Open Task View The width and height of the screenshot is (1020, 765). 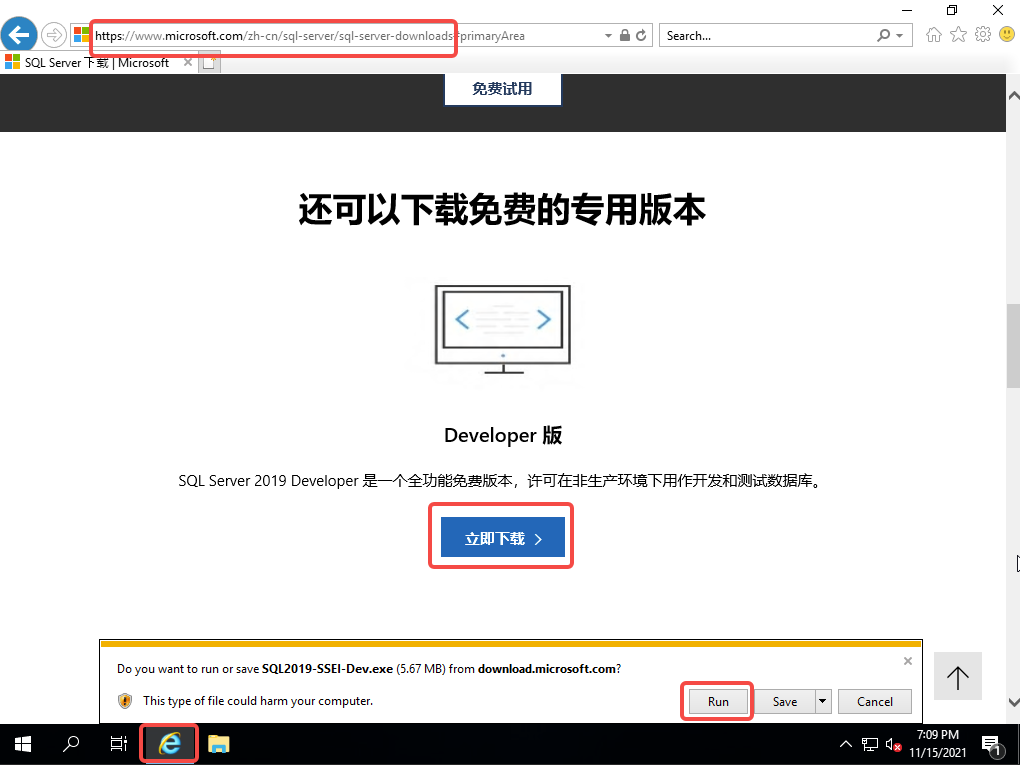pyautogui.click(x=118, y=744)
